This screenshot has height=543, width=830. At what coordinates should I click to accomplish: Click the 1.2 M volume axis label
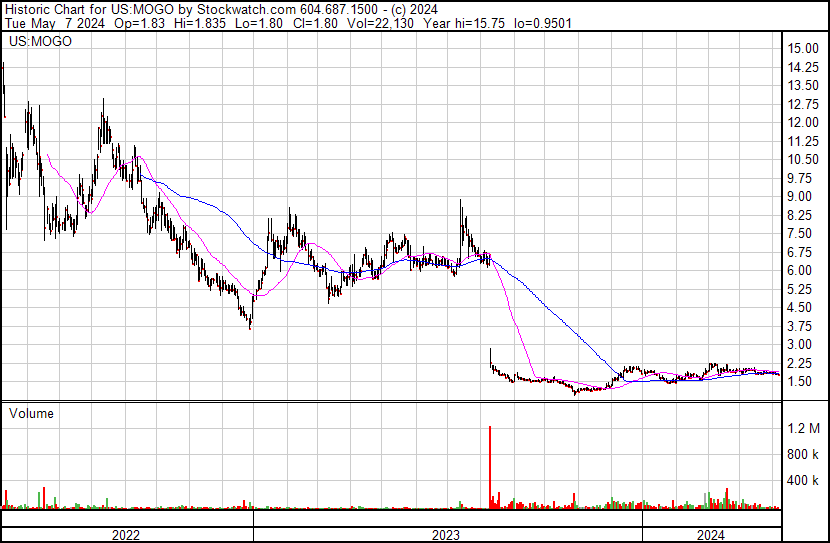click(x=804, y=428)
